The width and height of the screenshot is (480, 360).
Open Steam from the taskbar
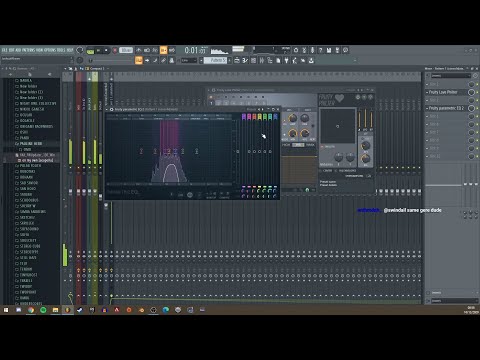pyautogui.click(x=80, y=310)
